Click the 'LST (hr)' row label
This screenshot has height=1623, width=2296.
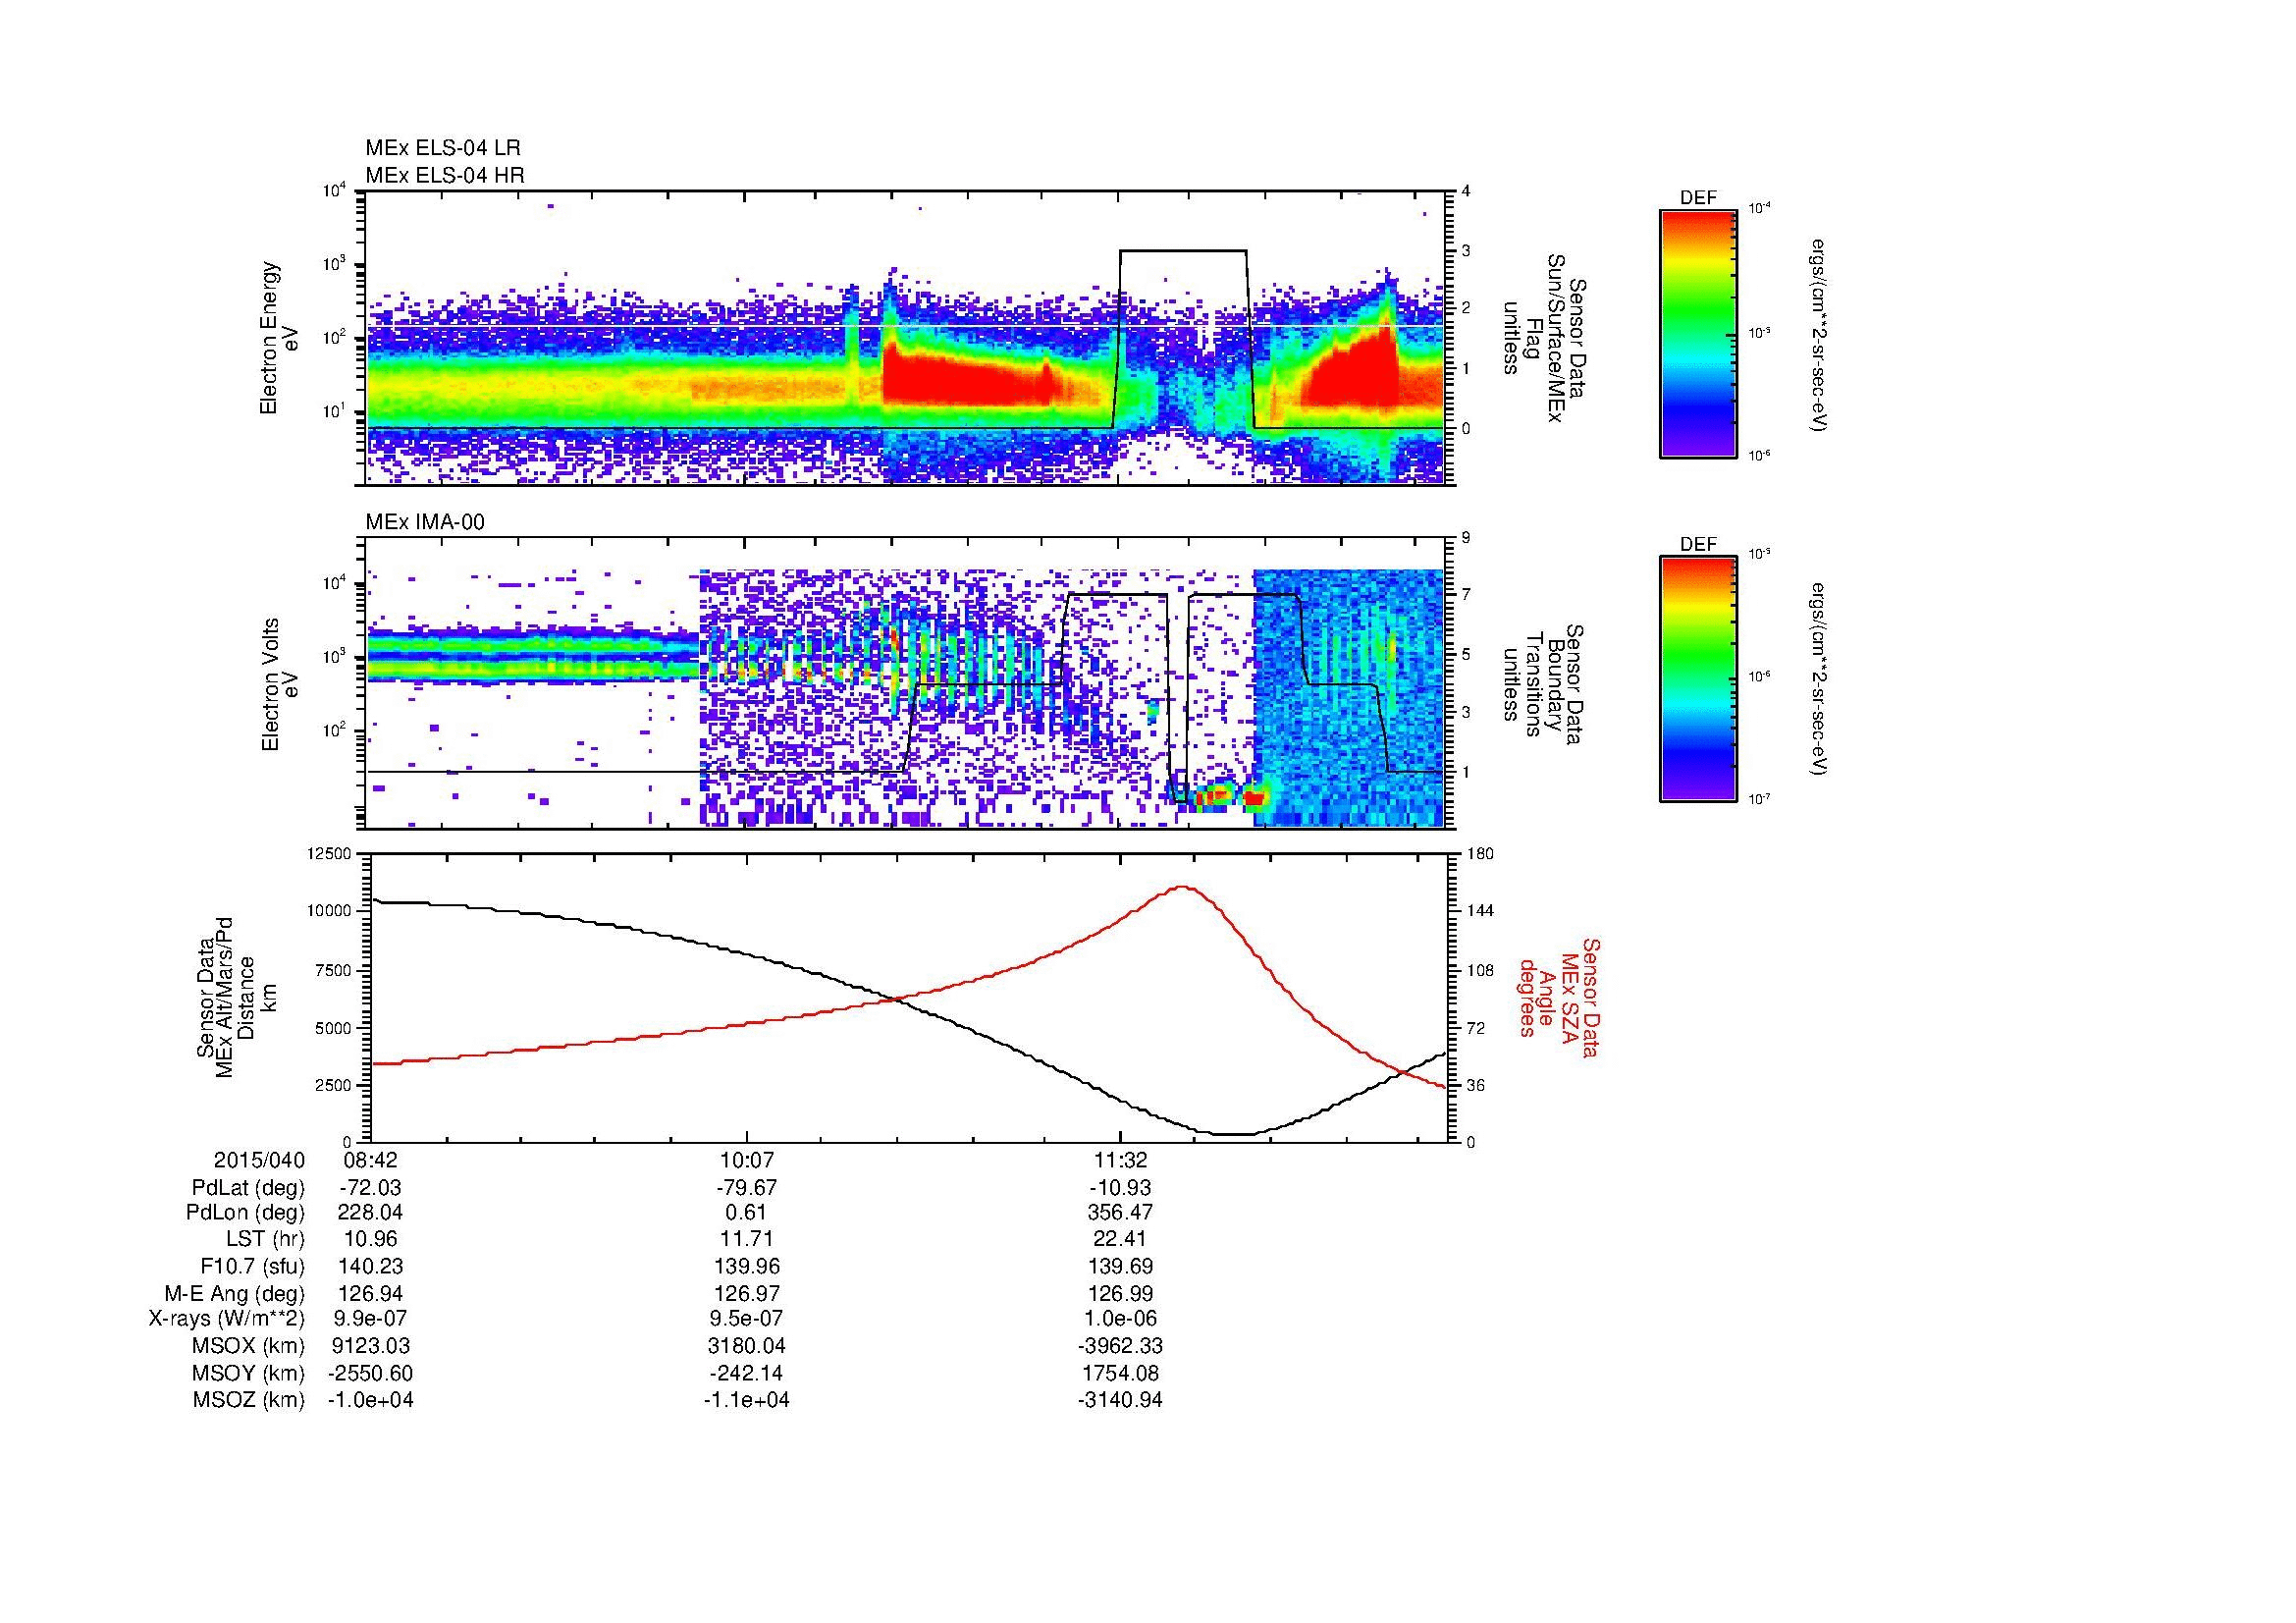click(265, 1239)
